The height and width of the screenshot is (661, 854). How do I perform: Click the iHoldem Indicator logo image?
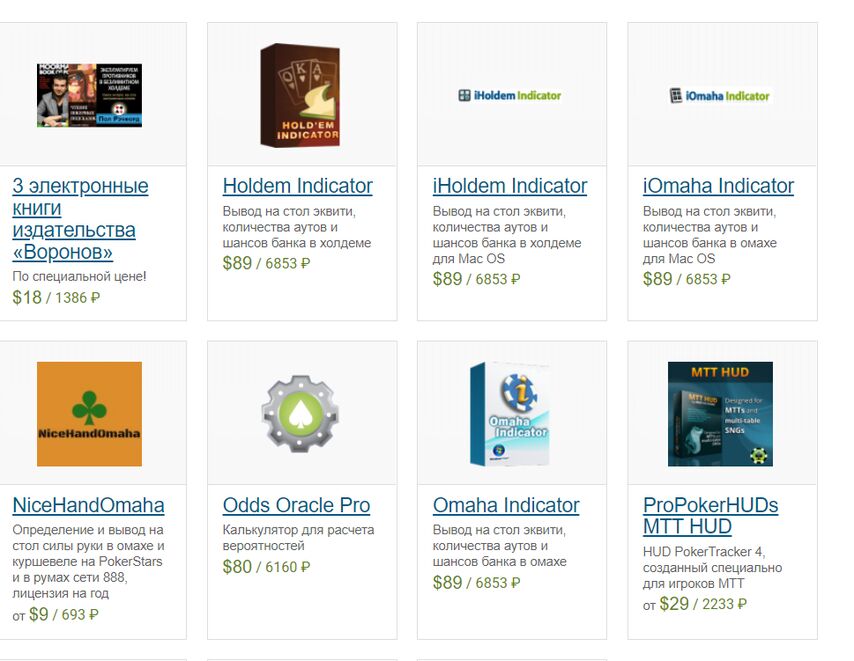pyautogui.click(x=510, y=96)
